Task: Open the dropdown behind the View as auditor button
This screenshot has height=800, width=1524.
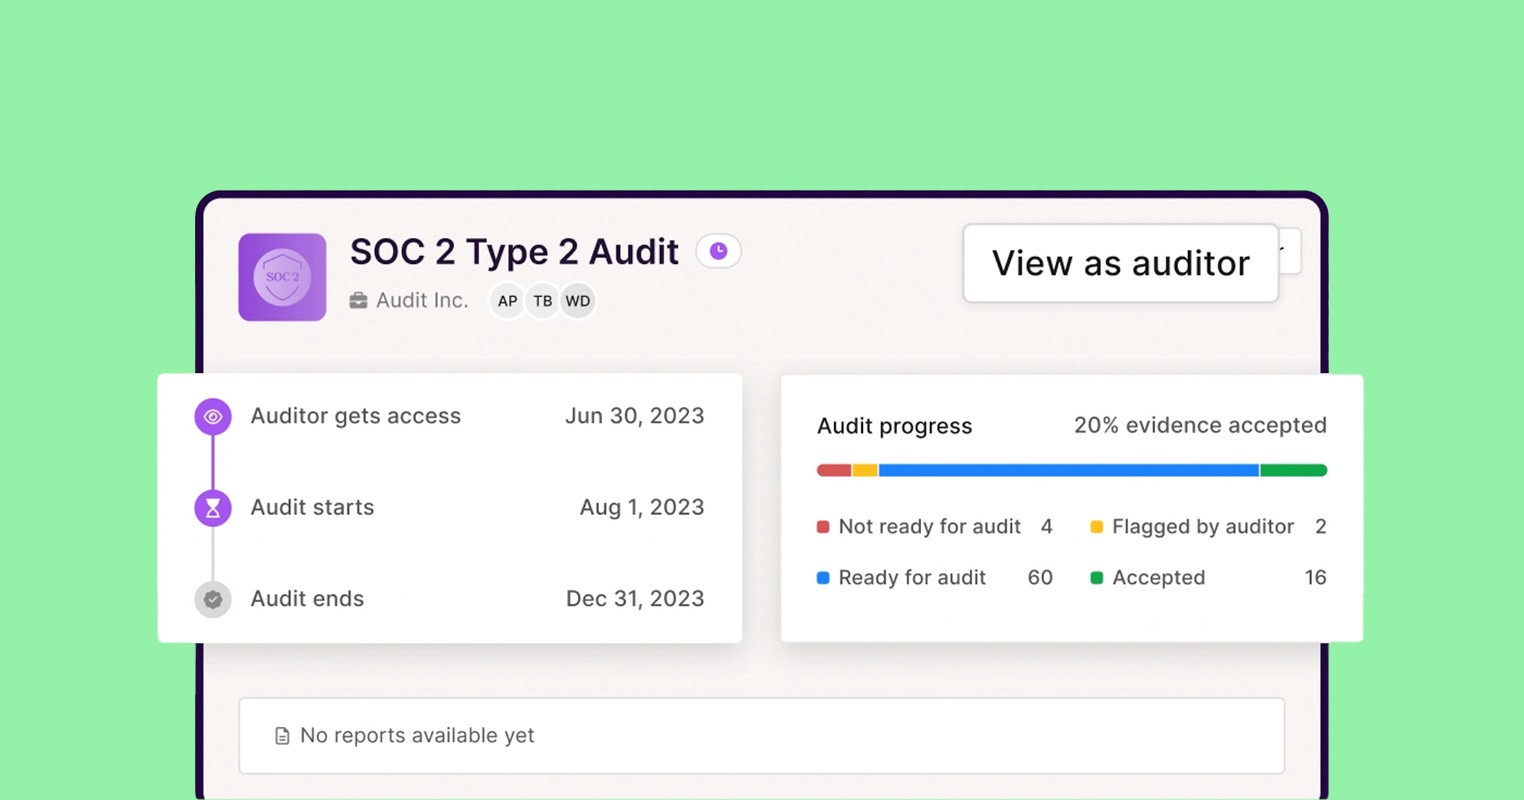Action: [x=1289, y=251]
